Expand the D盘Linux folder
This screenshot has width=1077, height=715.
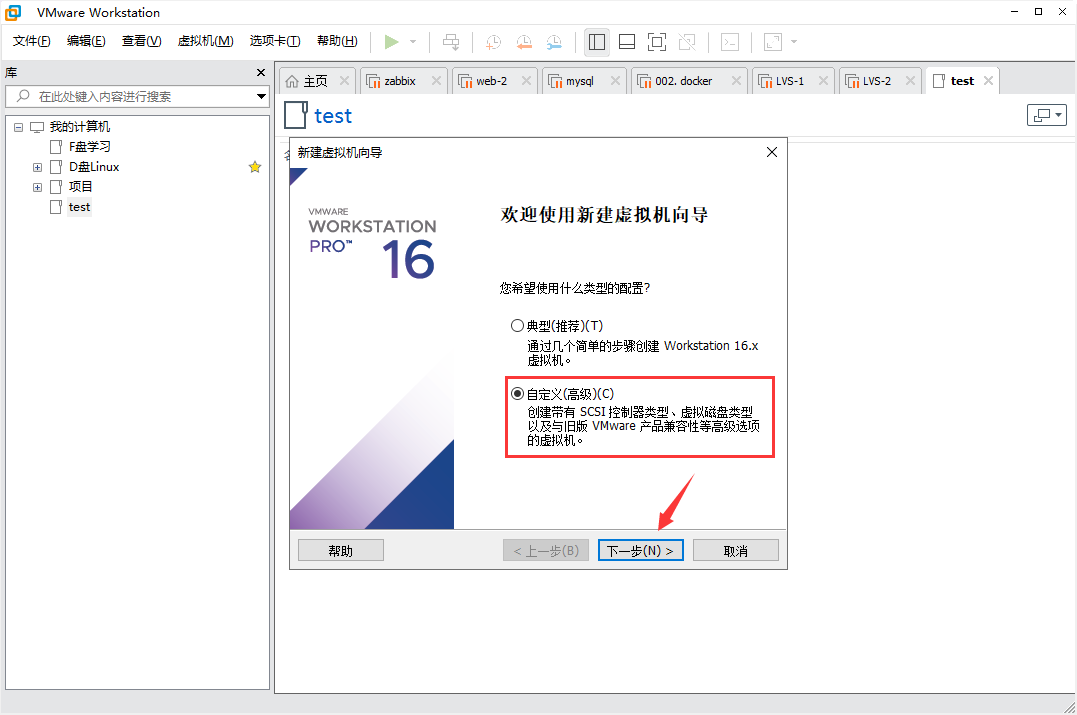[x=38, y=168]
